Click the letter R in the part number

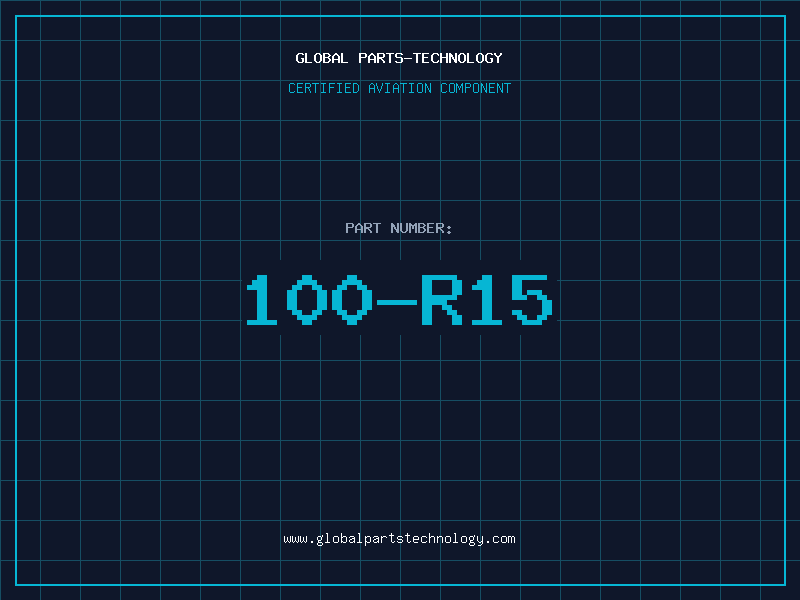[440, 300]
